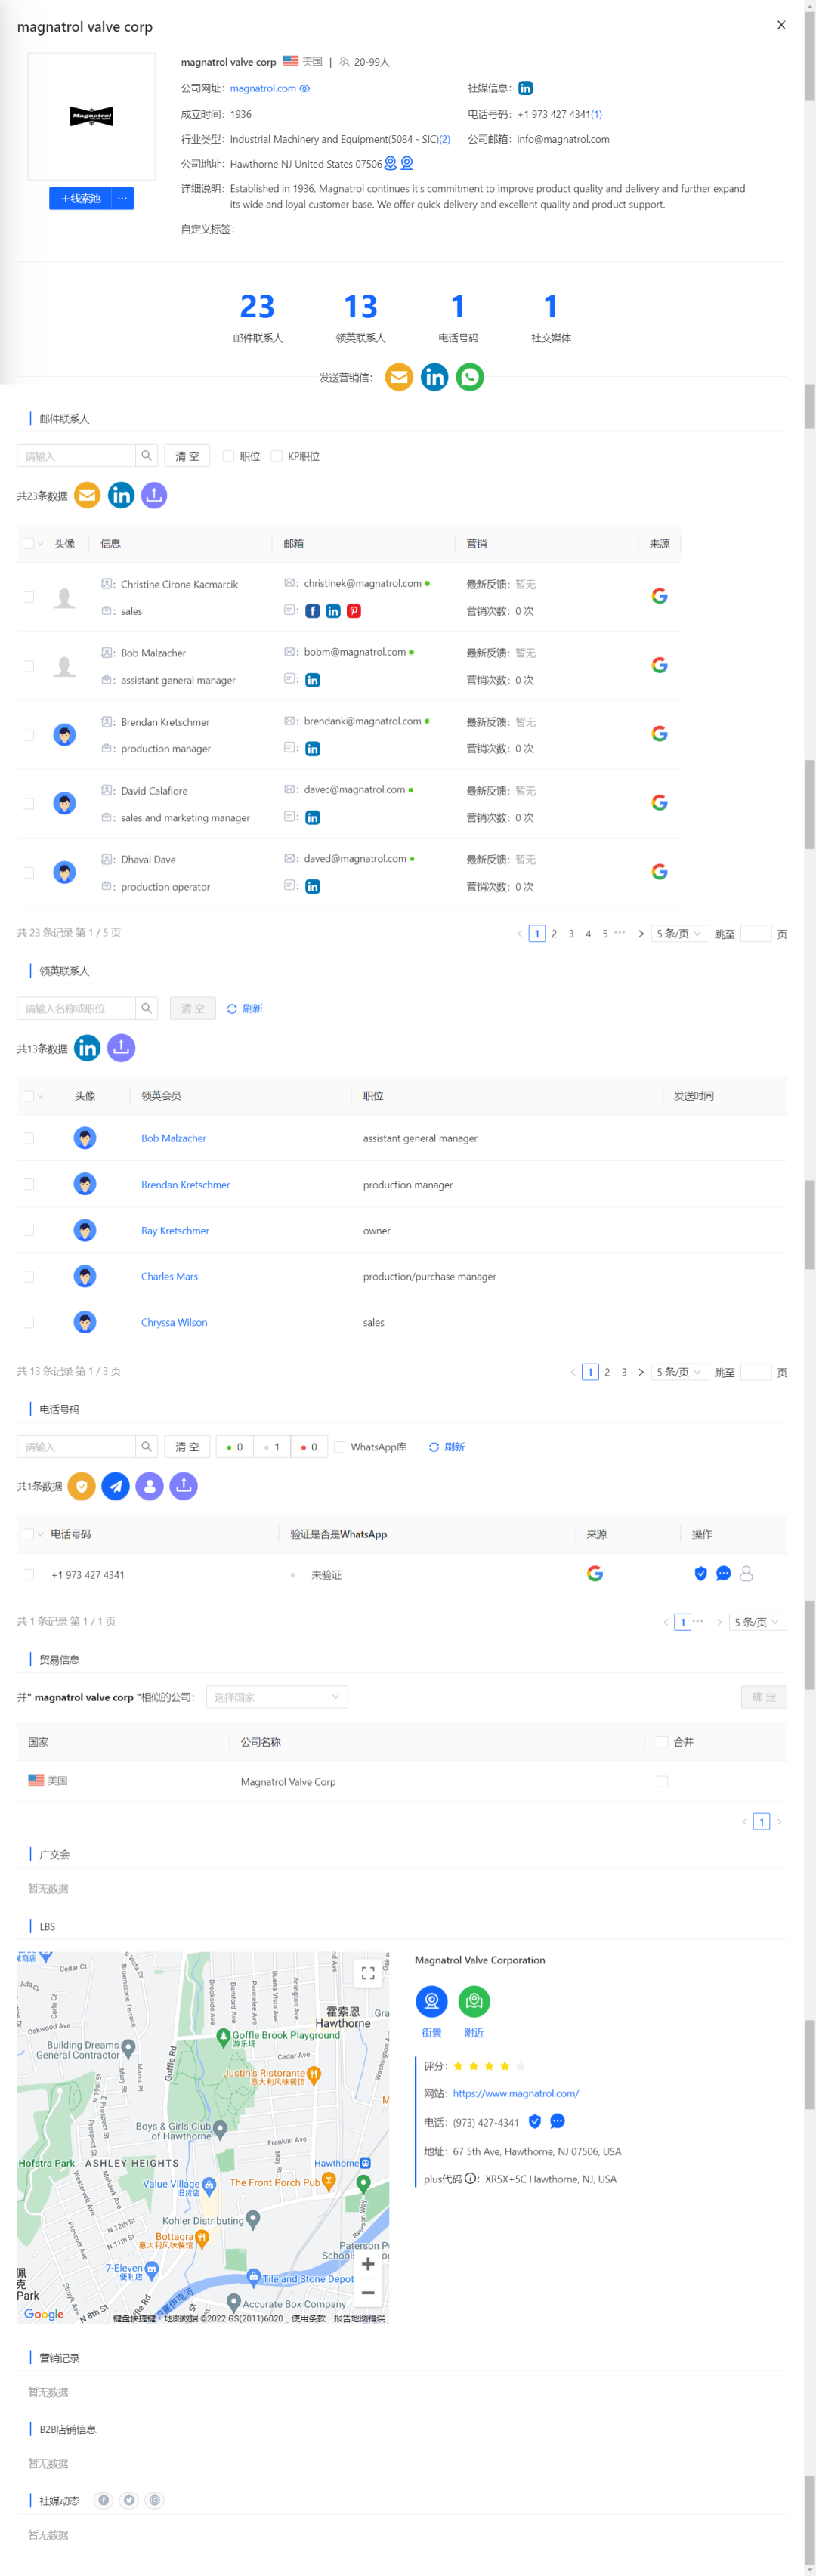The image size is (816, 2576).
Task: Click the LinkedIn icon beside 共13条数据
Action: pyautogui.click(x=87, y=1048)
